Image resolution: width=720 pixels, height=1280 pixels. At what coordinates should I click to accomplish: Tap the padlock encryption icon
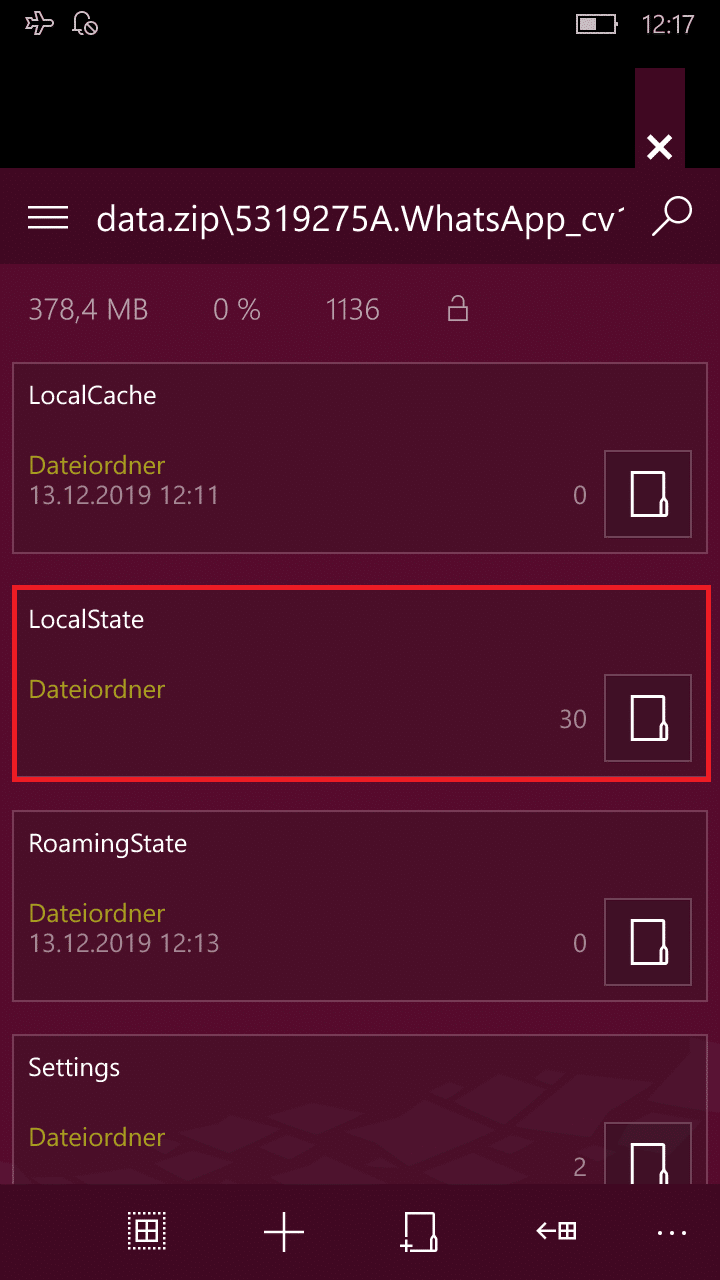point(458,309)
